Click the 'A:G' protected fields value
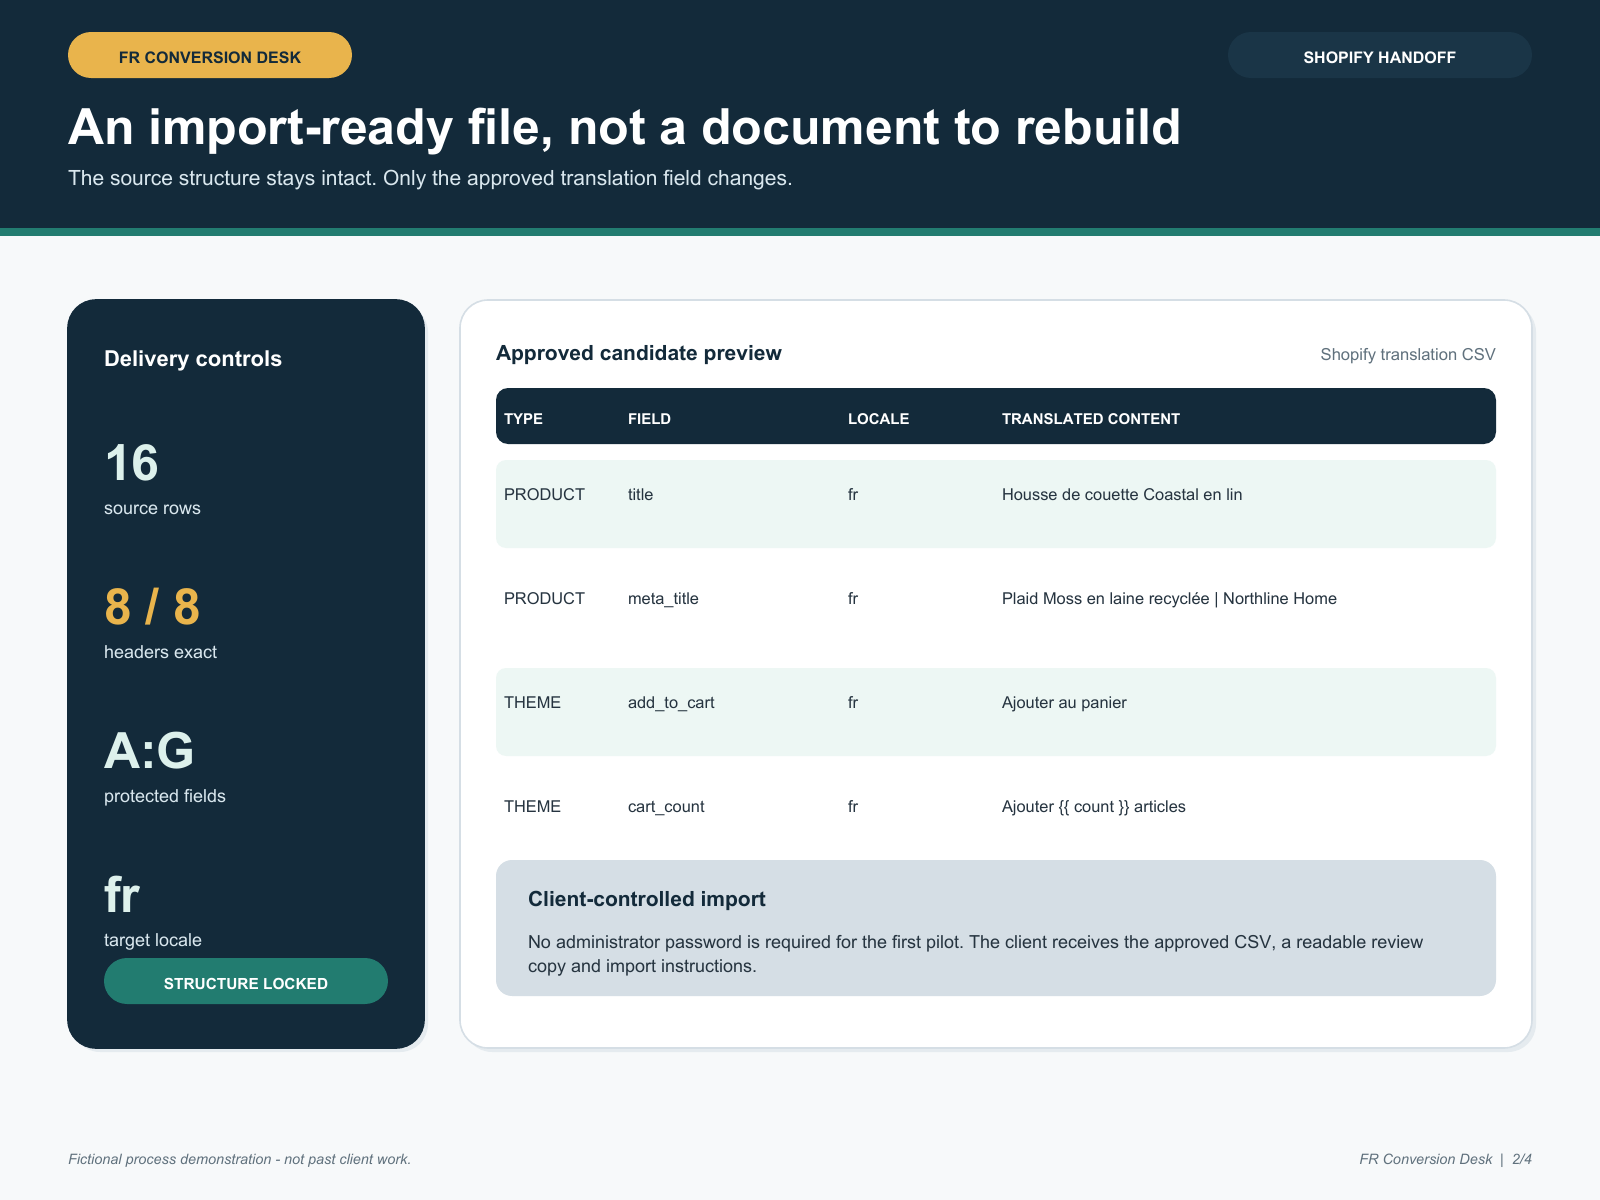1600x1200 pixels. coord(149,751)
